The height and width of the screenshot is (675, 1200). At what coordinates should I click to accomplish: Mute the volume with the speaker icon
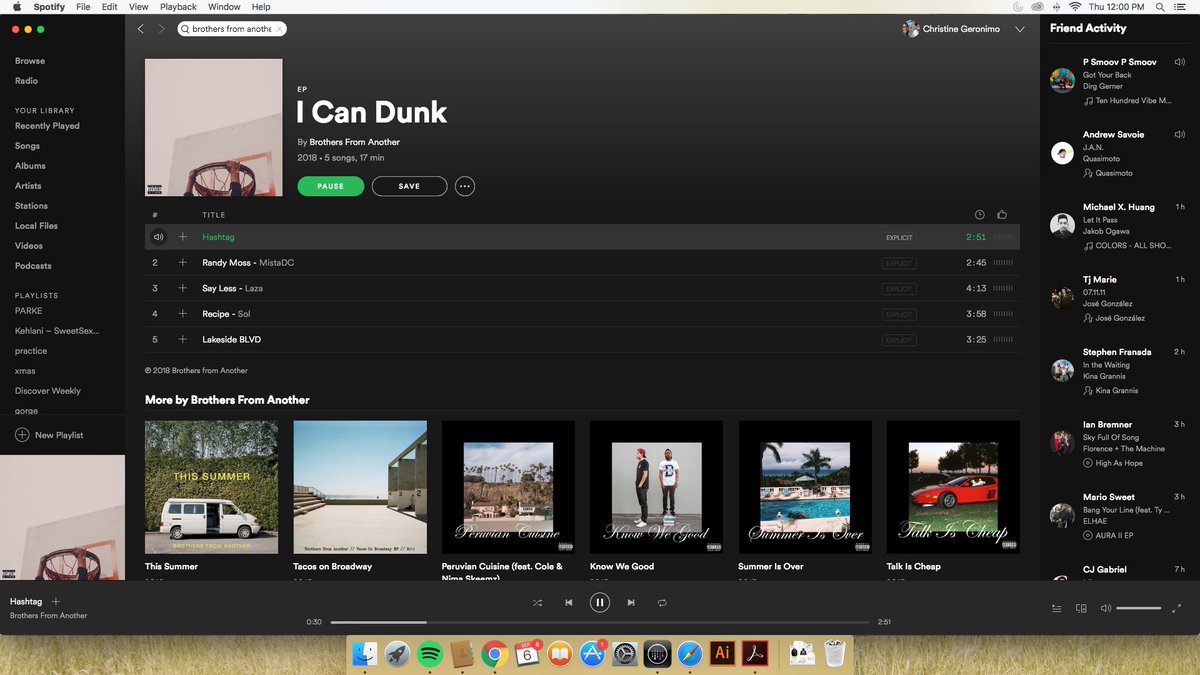tap(1105, 608)
